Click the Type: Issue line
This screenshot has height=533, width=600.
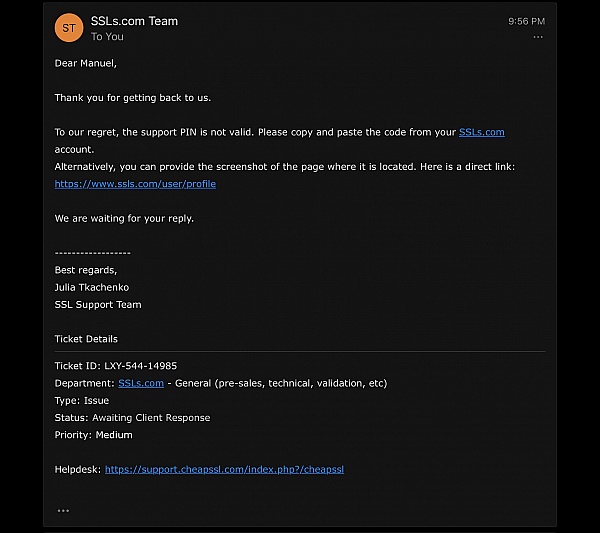(82, 400)
